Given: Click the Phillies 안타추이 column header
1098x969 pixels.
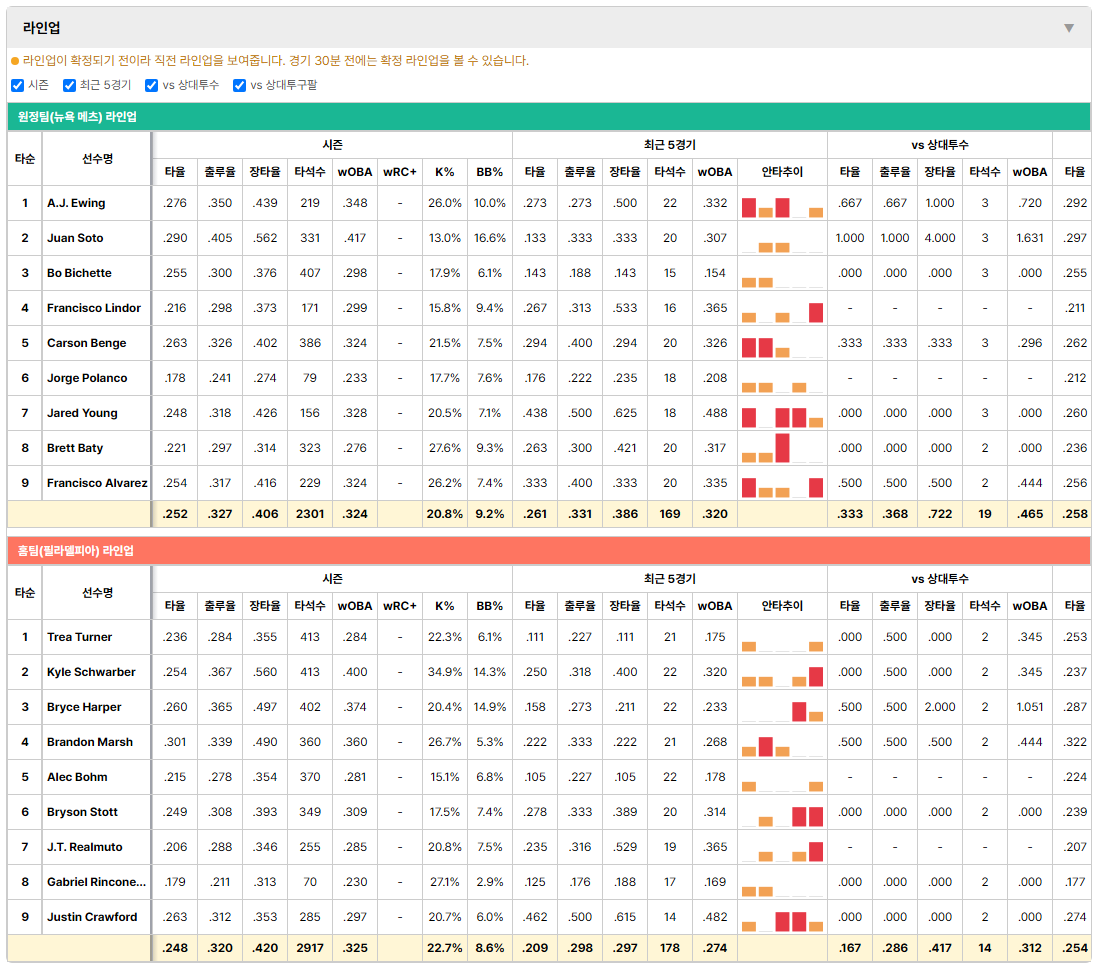Looking at the screenshot, I should (782, 606).
